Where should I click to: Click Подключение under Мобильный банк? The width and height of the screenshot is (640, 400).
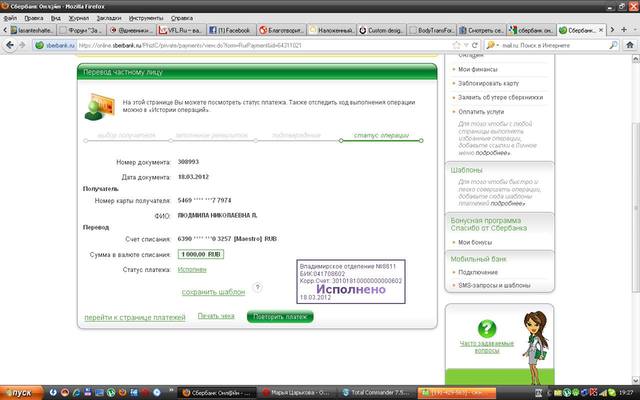pyautogui.click(x=478, y=272)
